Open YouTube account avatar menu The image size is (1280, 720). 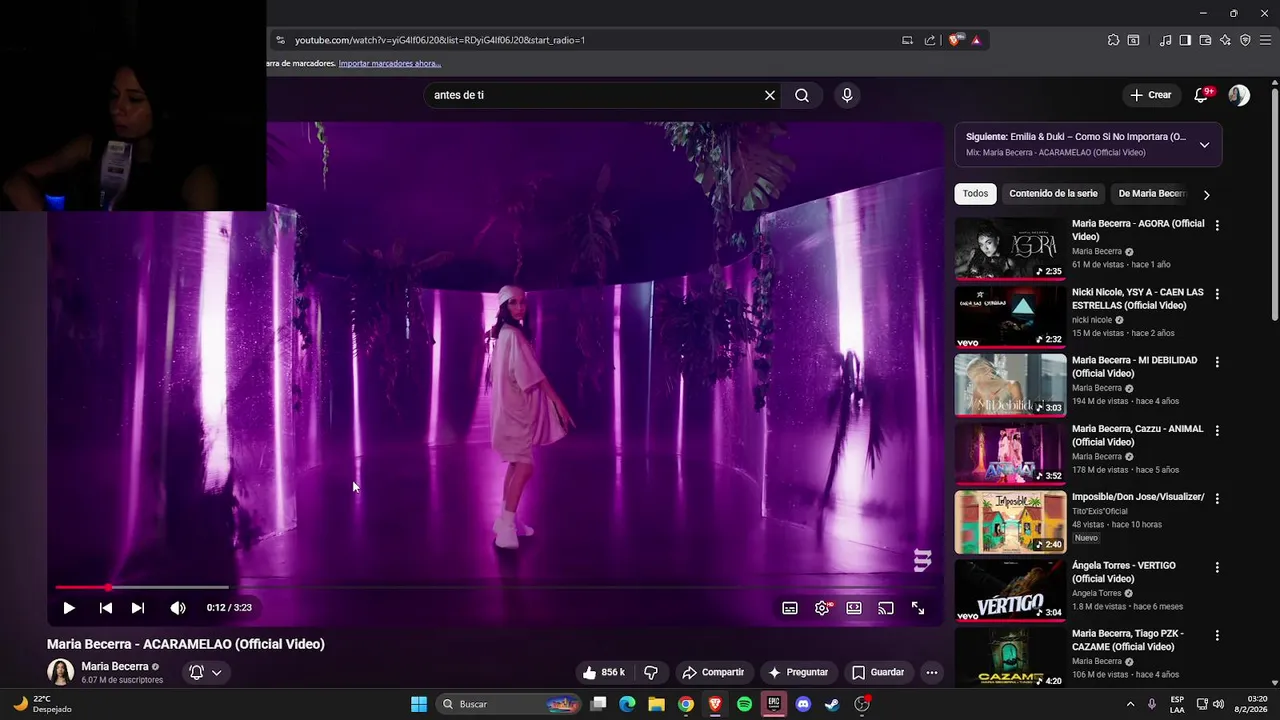(1239, 95)
